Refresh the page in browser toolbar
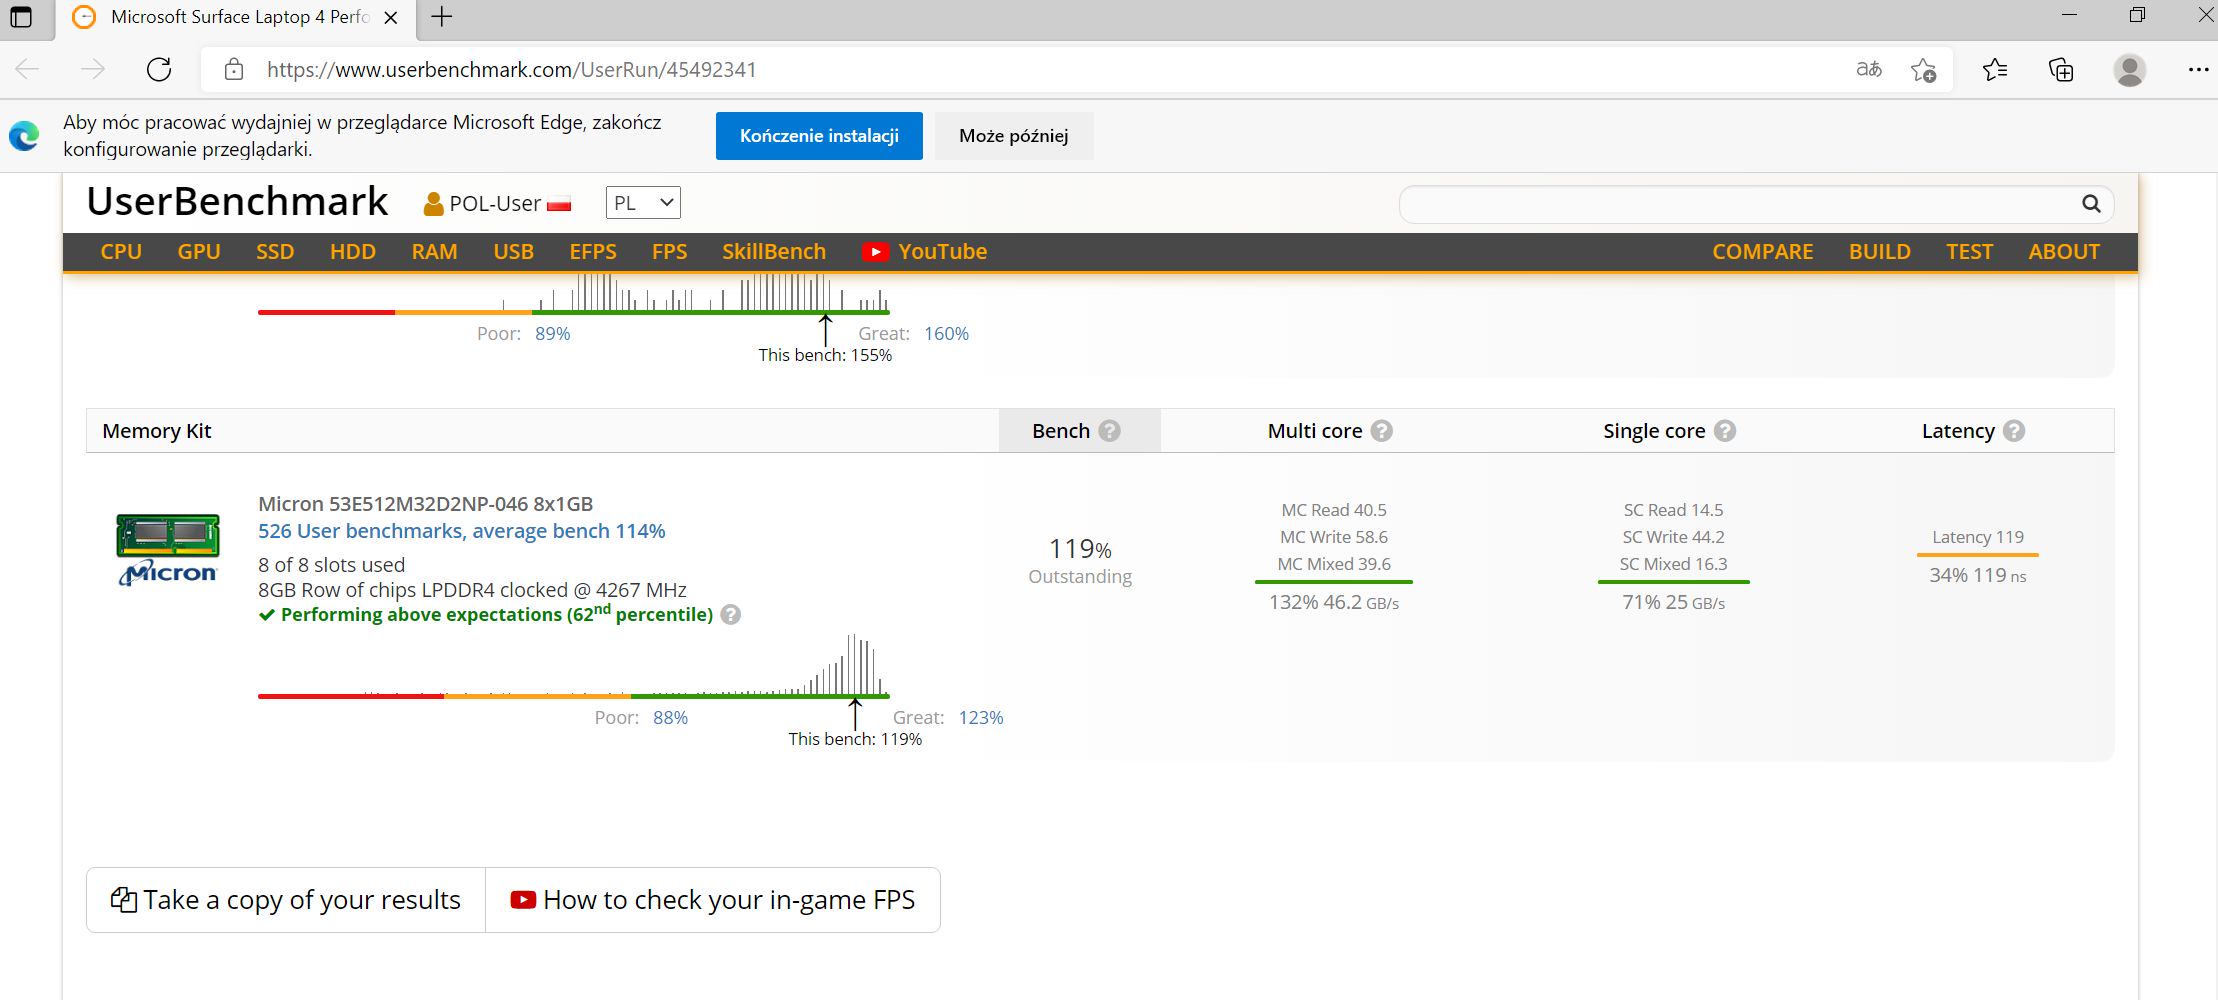The width and height of the screenshot is (2218, 1000). point(159,70)
